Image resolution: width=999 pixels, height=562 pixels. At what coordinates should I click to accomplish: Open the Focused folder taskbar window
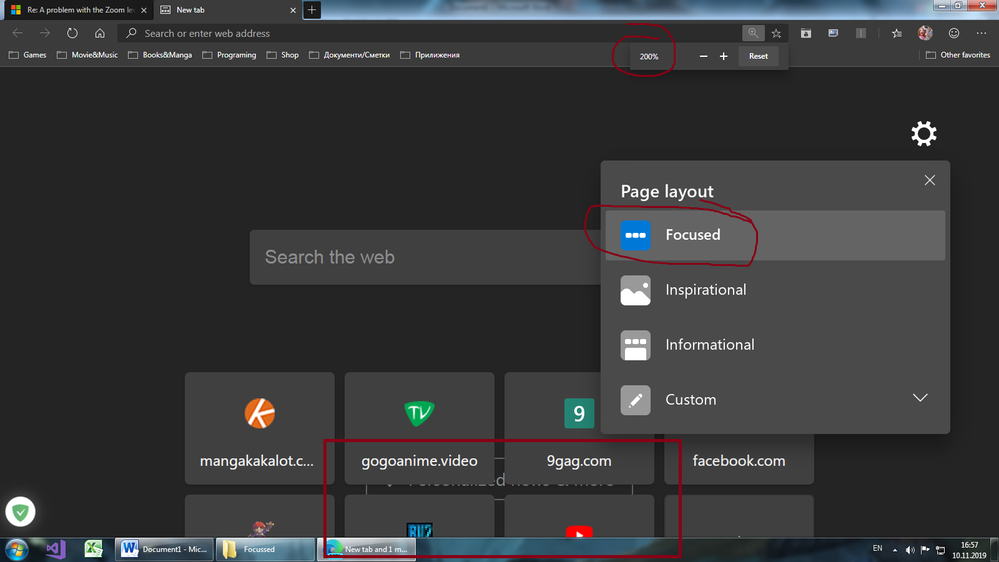coord(265,549)
